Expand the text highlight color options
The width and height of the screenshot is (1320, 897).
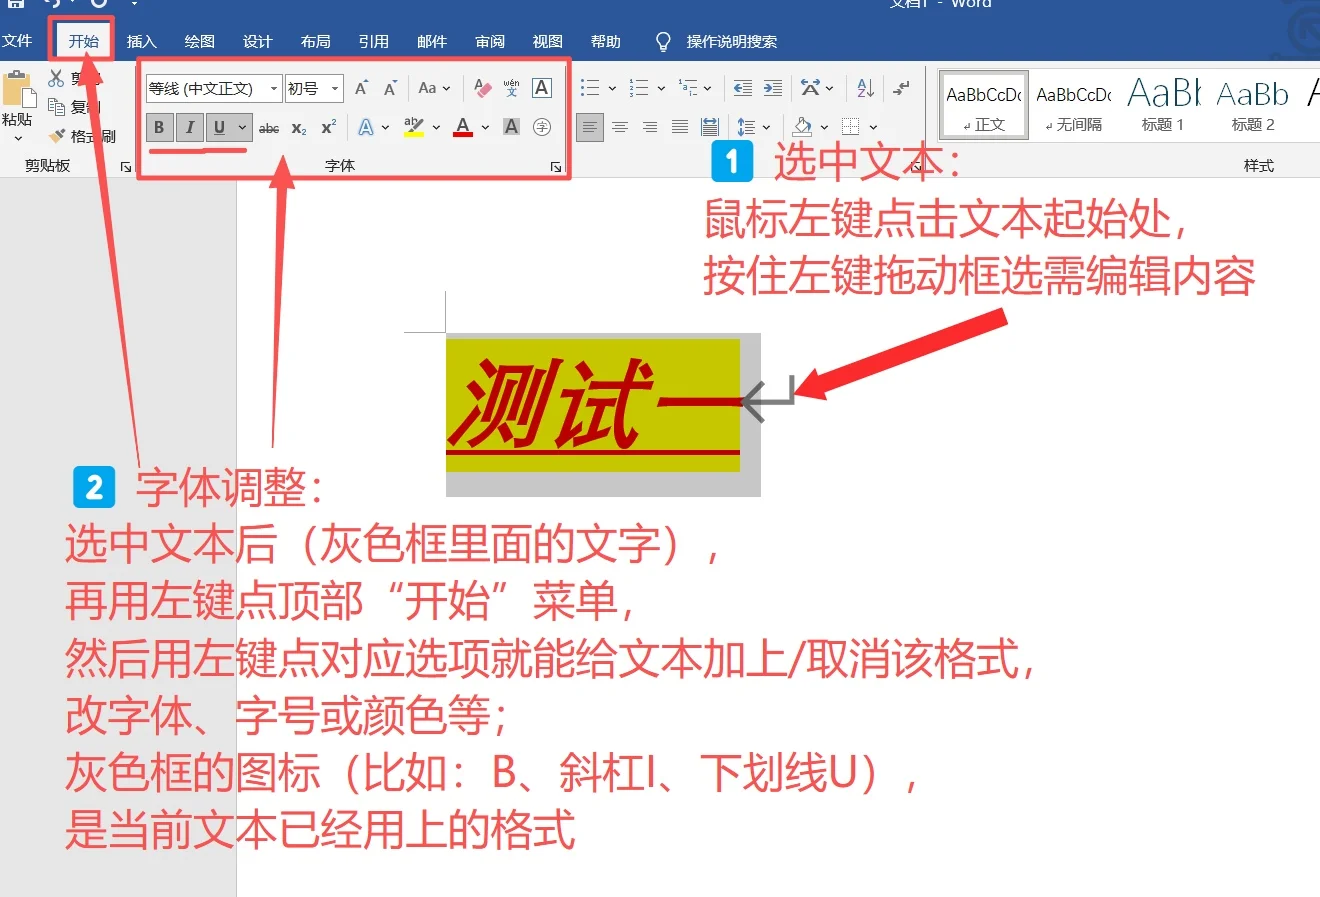[x=435, y=127]
